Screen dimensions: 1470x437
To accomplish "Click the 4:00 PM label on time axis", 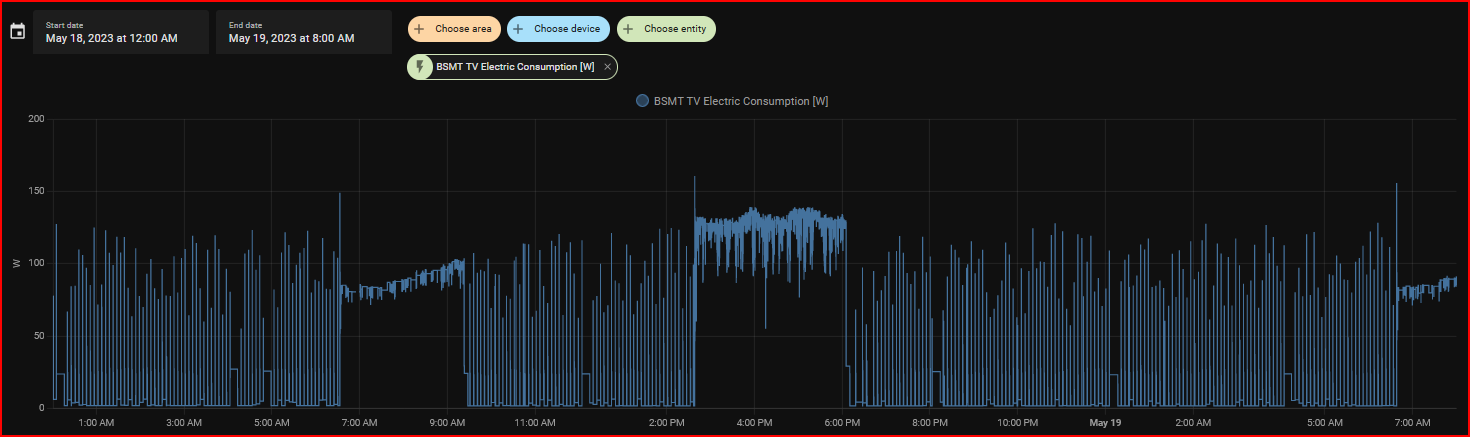I will click(x=753, y=423).
